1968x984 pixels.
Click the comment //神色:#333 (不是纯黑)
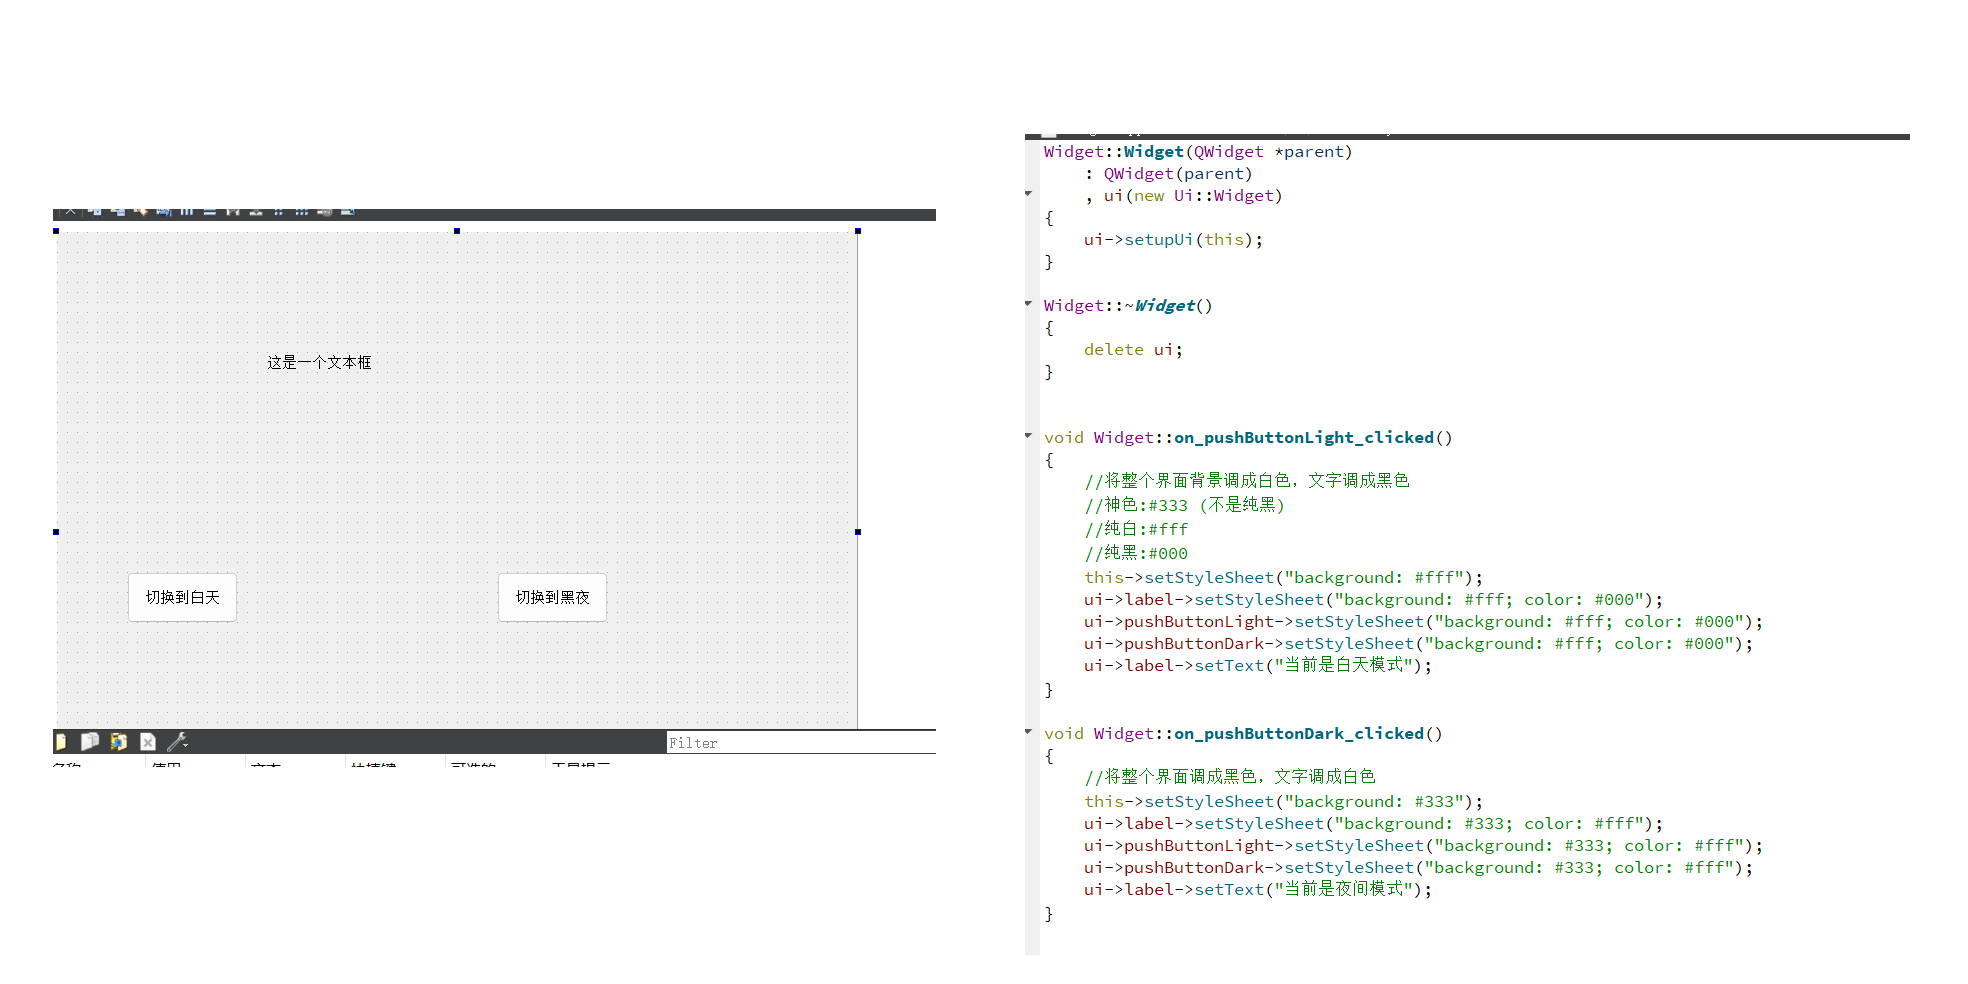(1184, 505)
